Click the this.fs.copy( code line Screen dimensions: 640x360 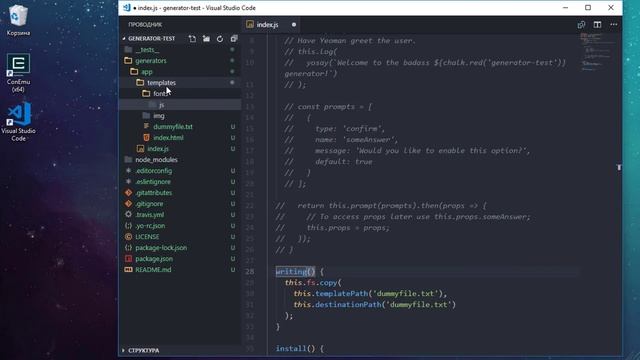(313, 282)
